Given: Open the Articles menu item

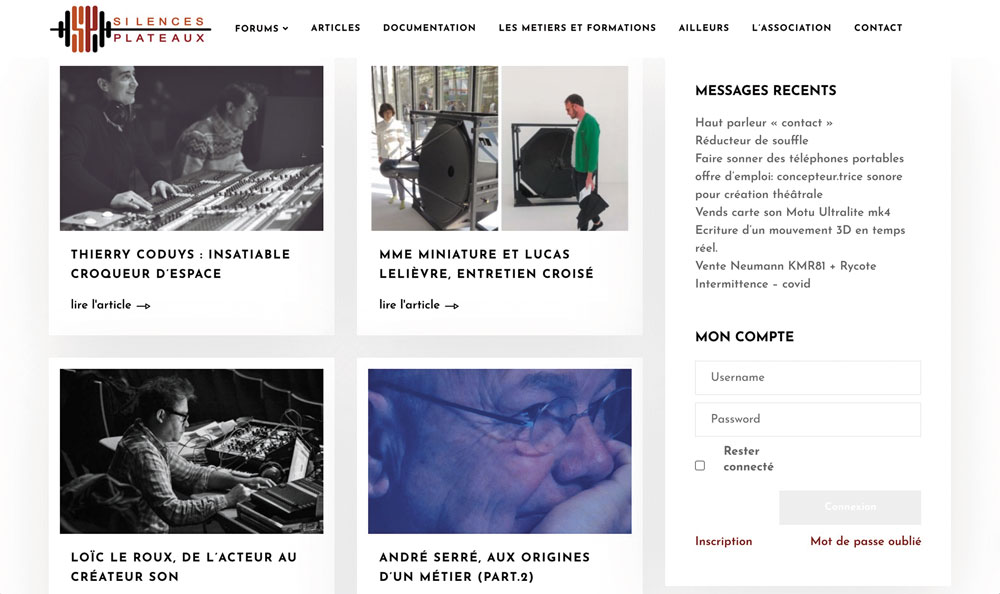Looking at the screenshot, I should pyautogui.click(x=335, y=28).
